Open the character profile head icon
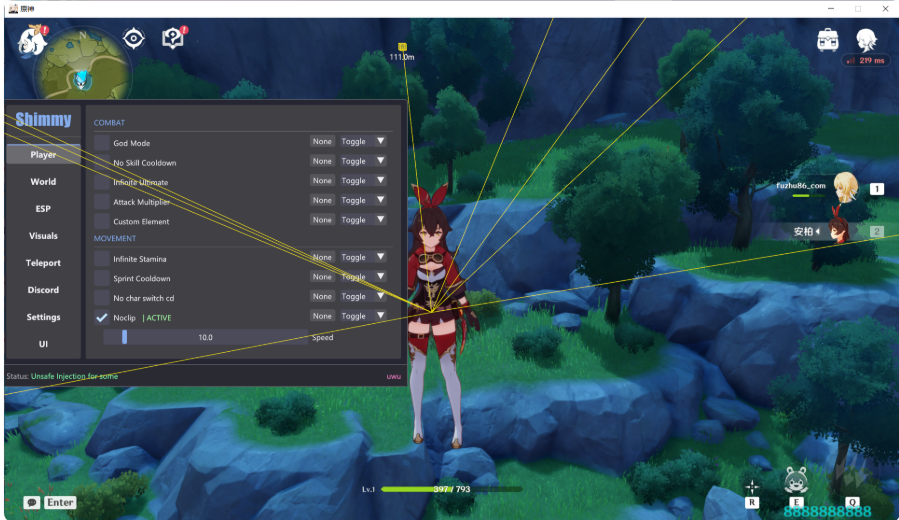Image resolution: width=899 pixels, height=520 pixels. coord(866,40)
